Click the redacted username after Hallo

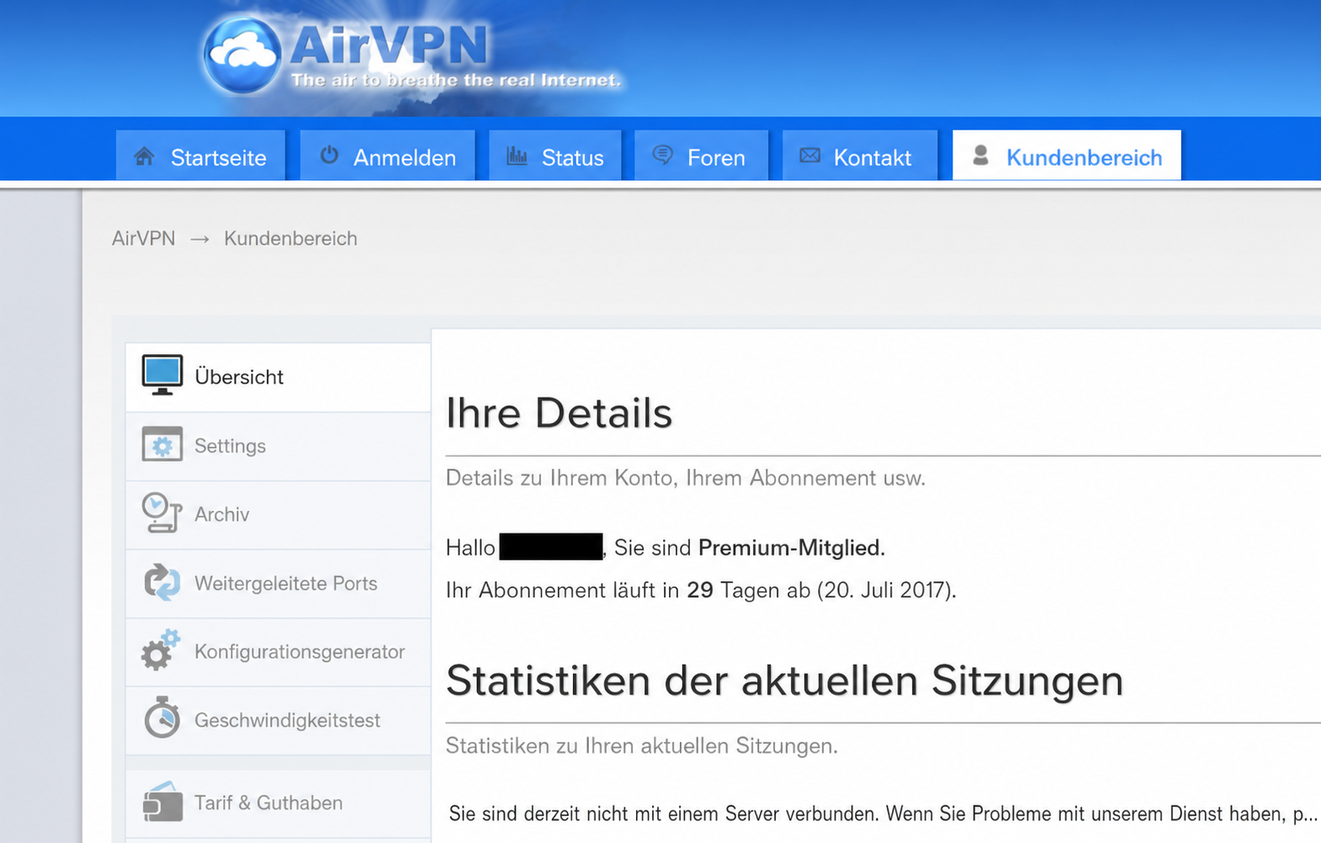pyautogui.click(x=551, y=547)
